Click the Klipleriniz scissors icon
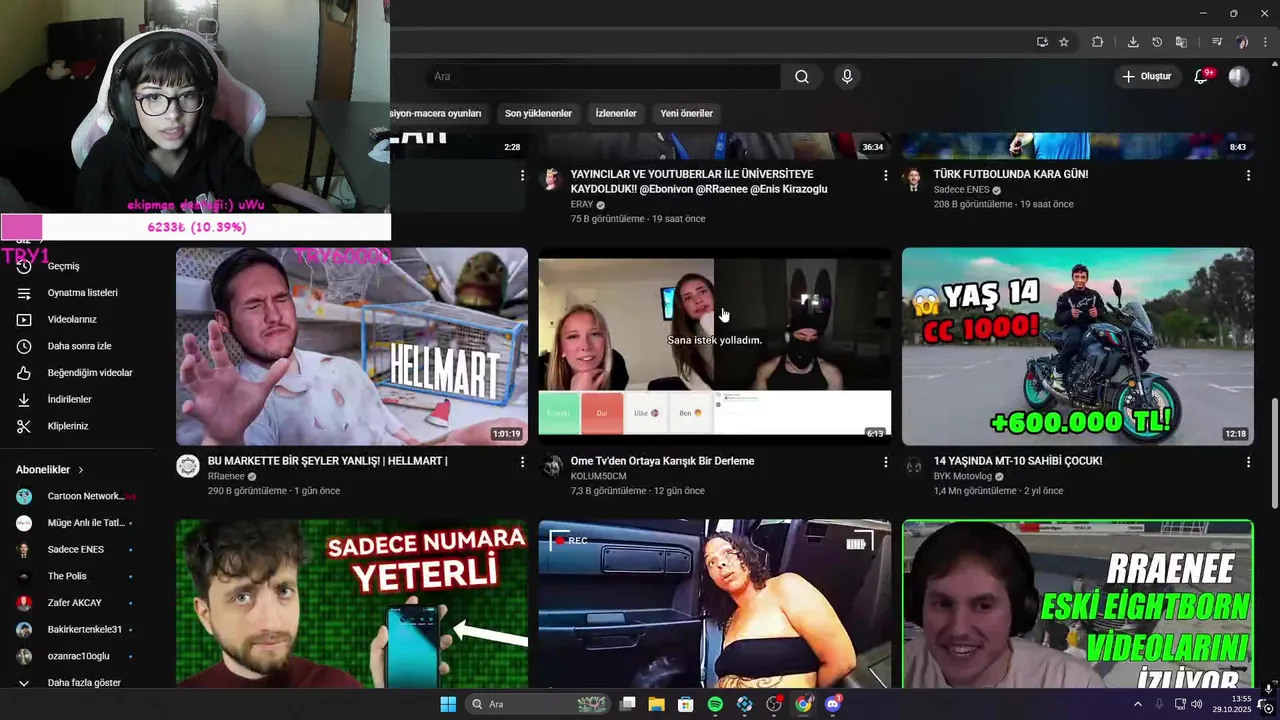 click(x=25, y=426)
